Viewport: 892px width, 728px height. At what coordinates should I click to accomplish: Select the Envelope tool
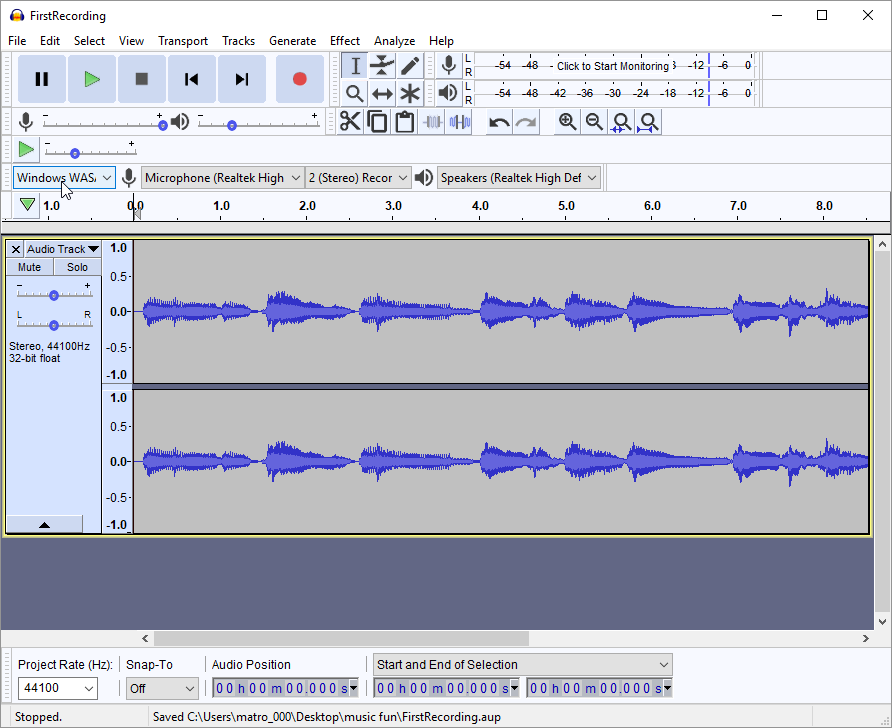(382, 66)
